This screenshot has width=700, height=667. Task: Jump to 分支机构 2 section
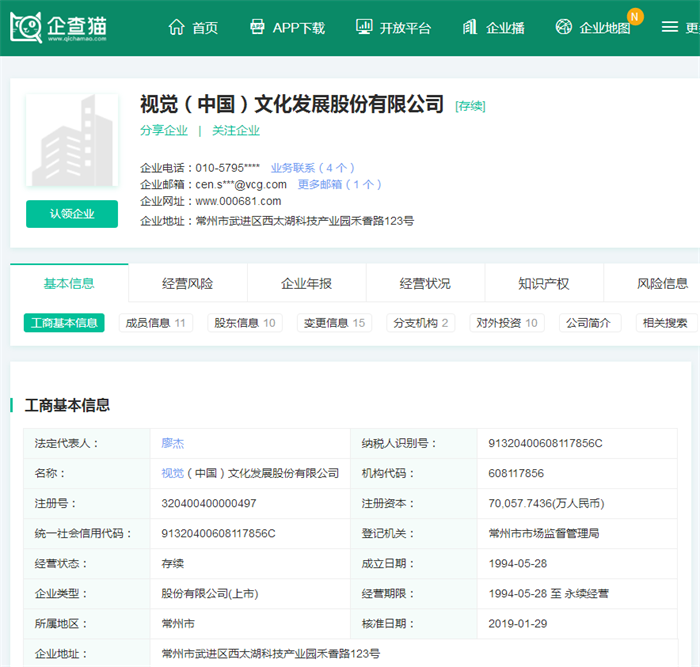click(x=421, y=323)
